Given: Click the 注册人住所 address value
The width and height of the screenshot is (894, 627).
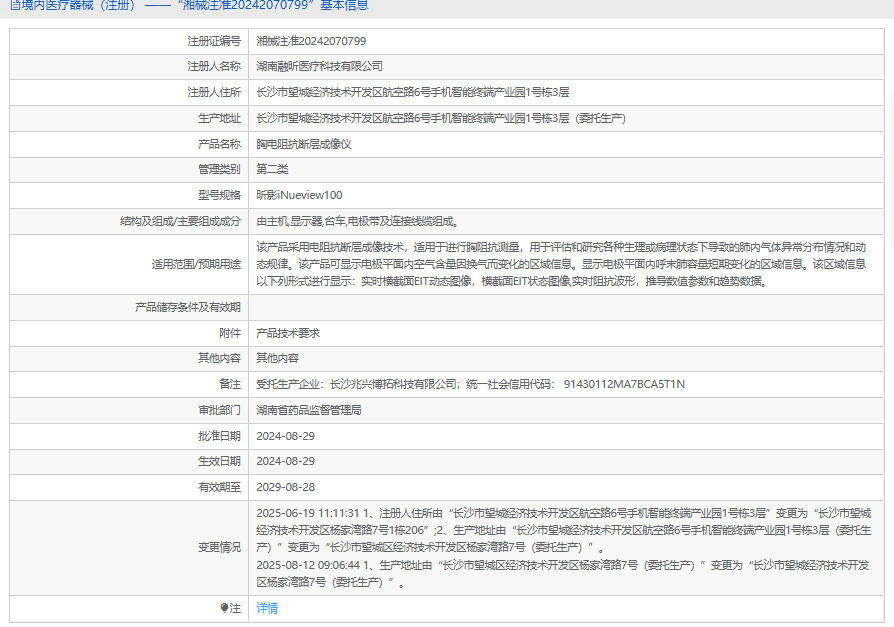Looking at the screenshot, I should coord(413,92).
